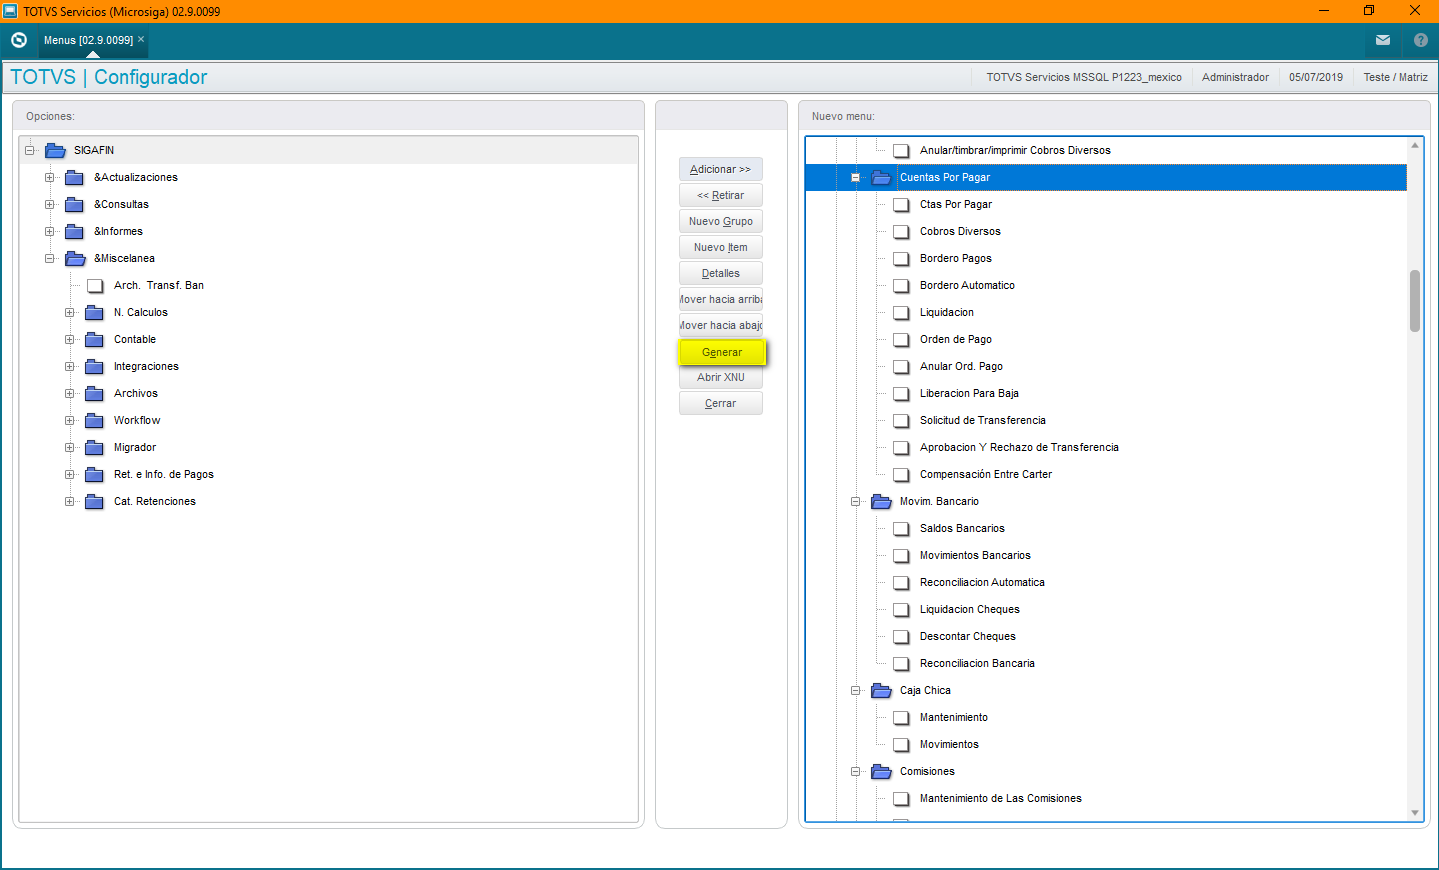Click the &Actualizaciones folder icon
Screen dimensions: 1439x870
[x=74, y=177]
